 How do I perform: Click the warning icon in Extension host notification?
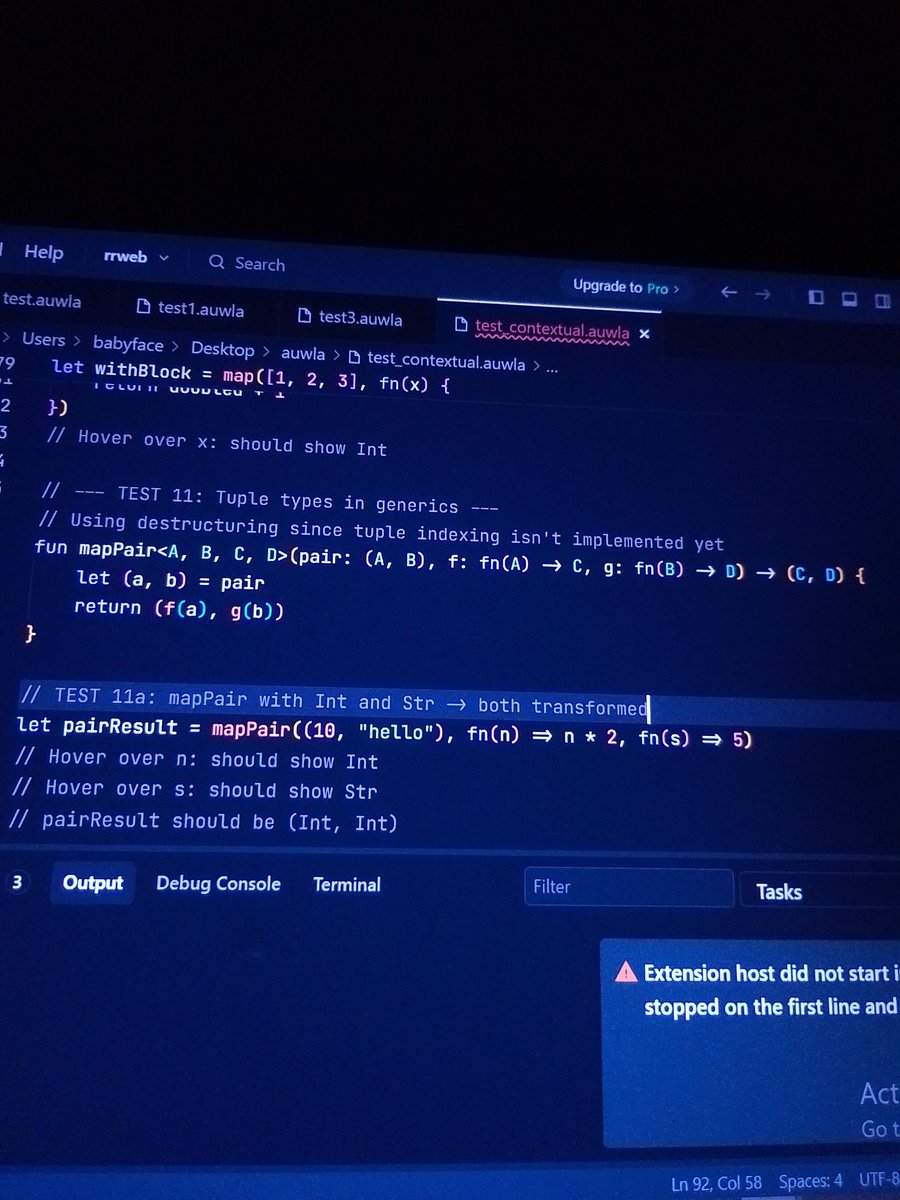626,971
